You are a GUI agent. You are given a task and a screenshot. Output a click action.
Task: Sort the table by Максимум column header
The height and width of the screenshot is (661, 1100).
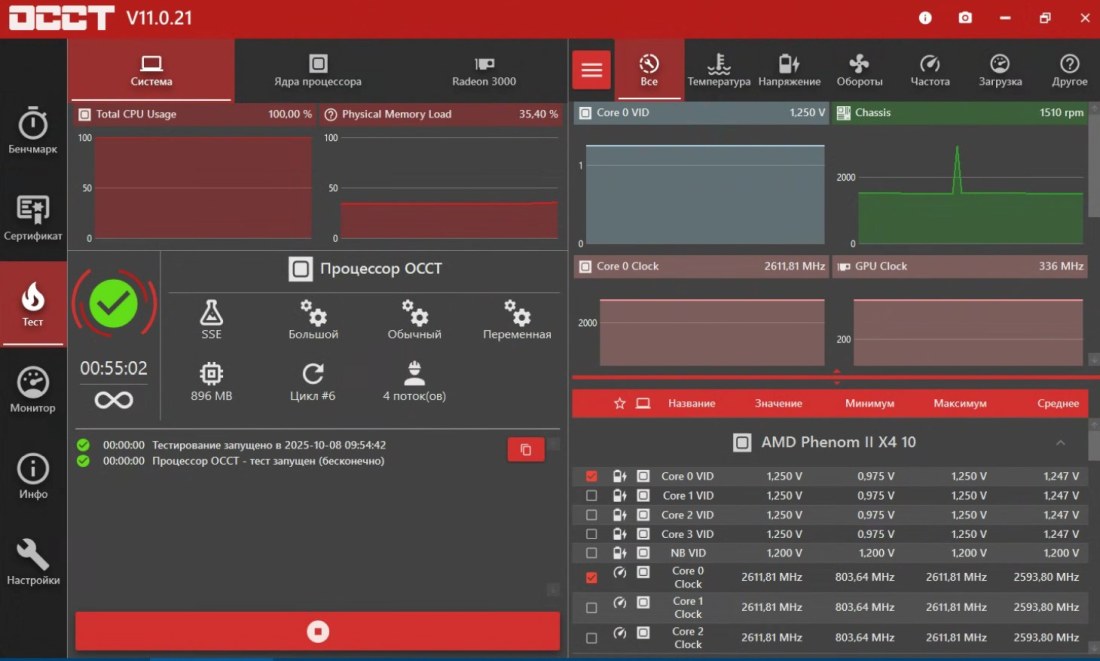point(960,403)
